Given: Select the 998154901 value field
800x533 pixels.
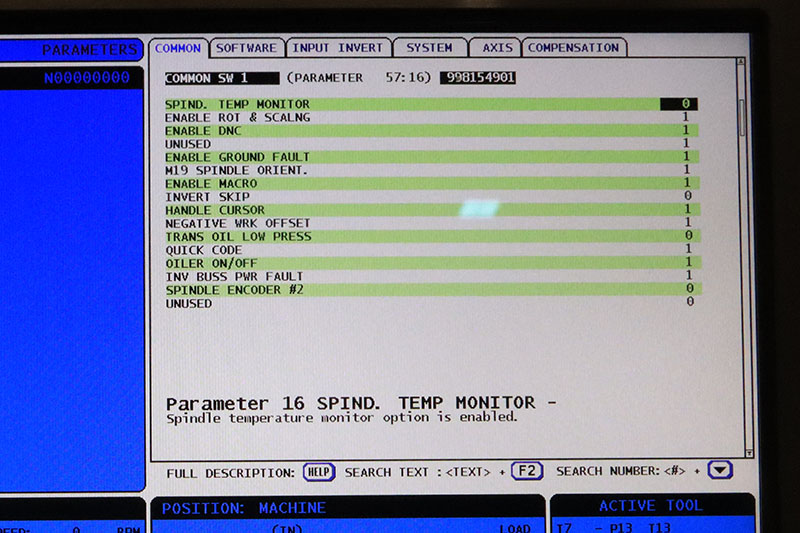Looking at the screenshot, I should click(478, 78).
